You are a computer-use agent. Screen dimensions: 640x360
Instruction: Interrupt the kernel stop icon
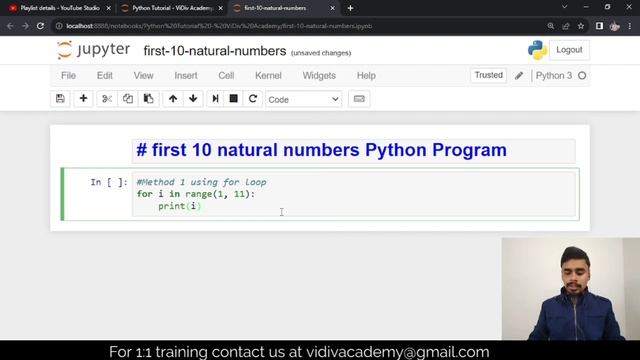pyautogui.click(x=233, y=99)
